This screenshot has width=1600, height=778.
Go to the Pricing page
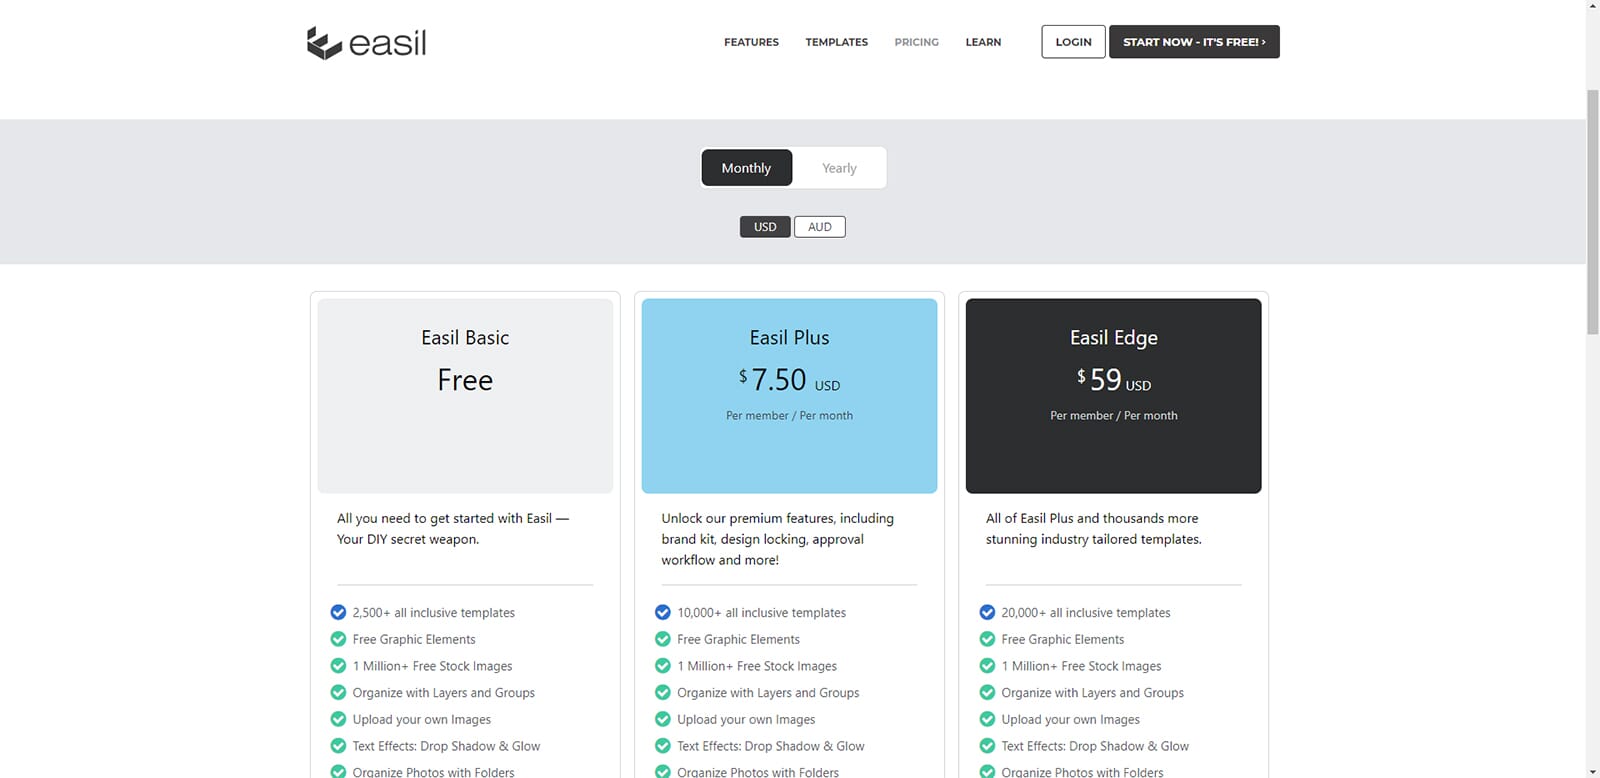click(x=916, y=42)
